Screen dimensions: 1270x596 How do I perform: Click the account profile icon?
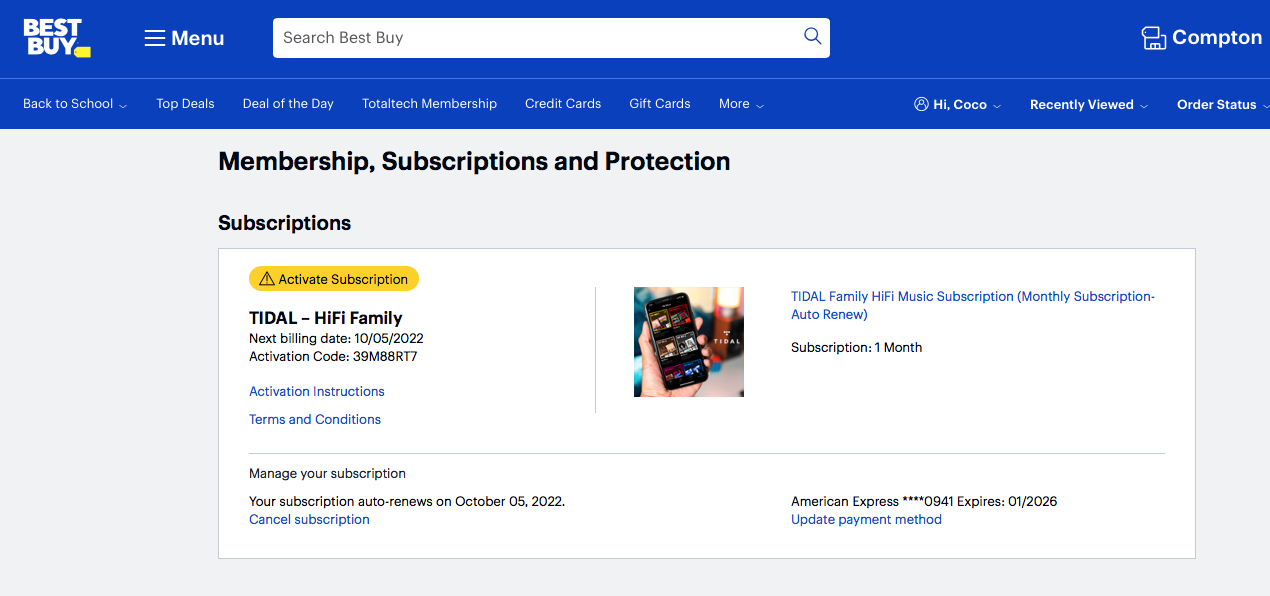[919, 103]
